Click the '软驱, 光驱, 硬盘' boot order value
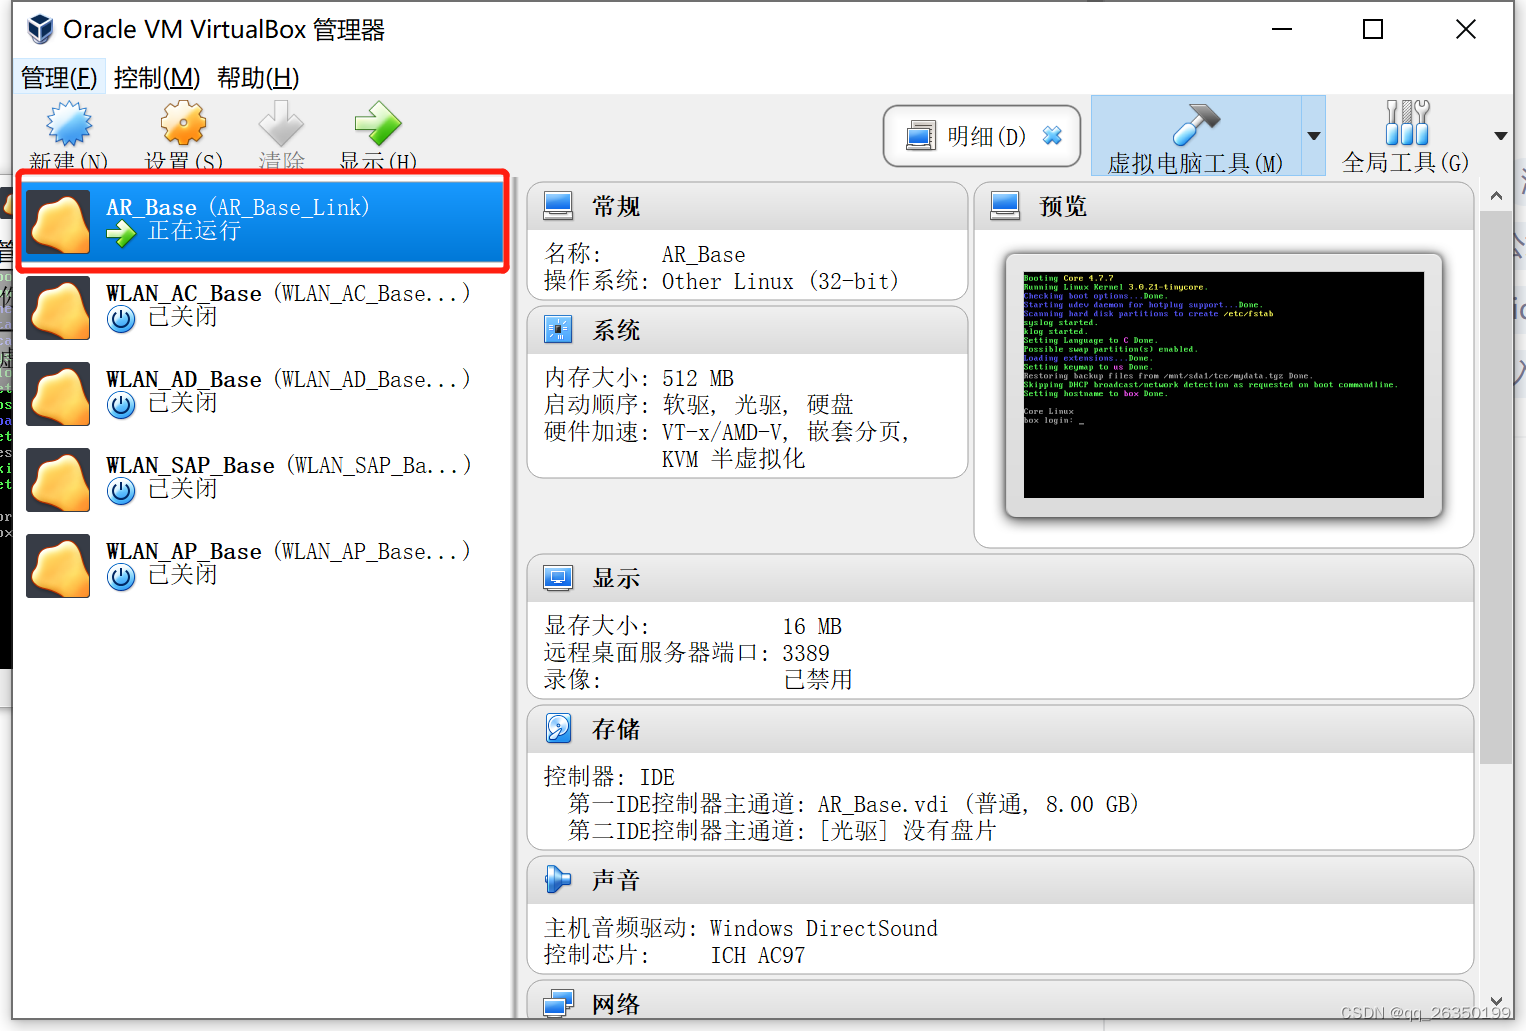The width and height of the screenshot is (1526, 1031). pyautogui.click(x=758, y=405)
